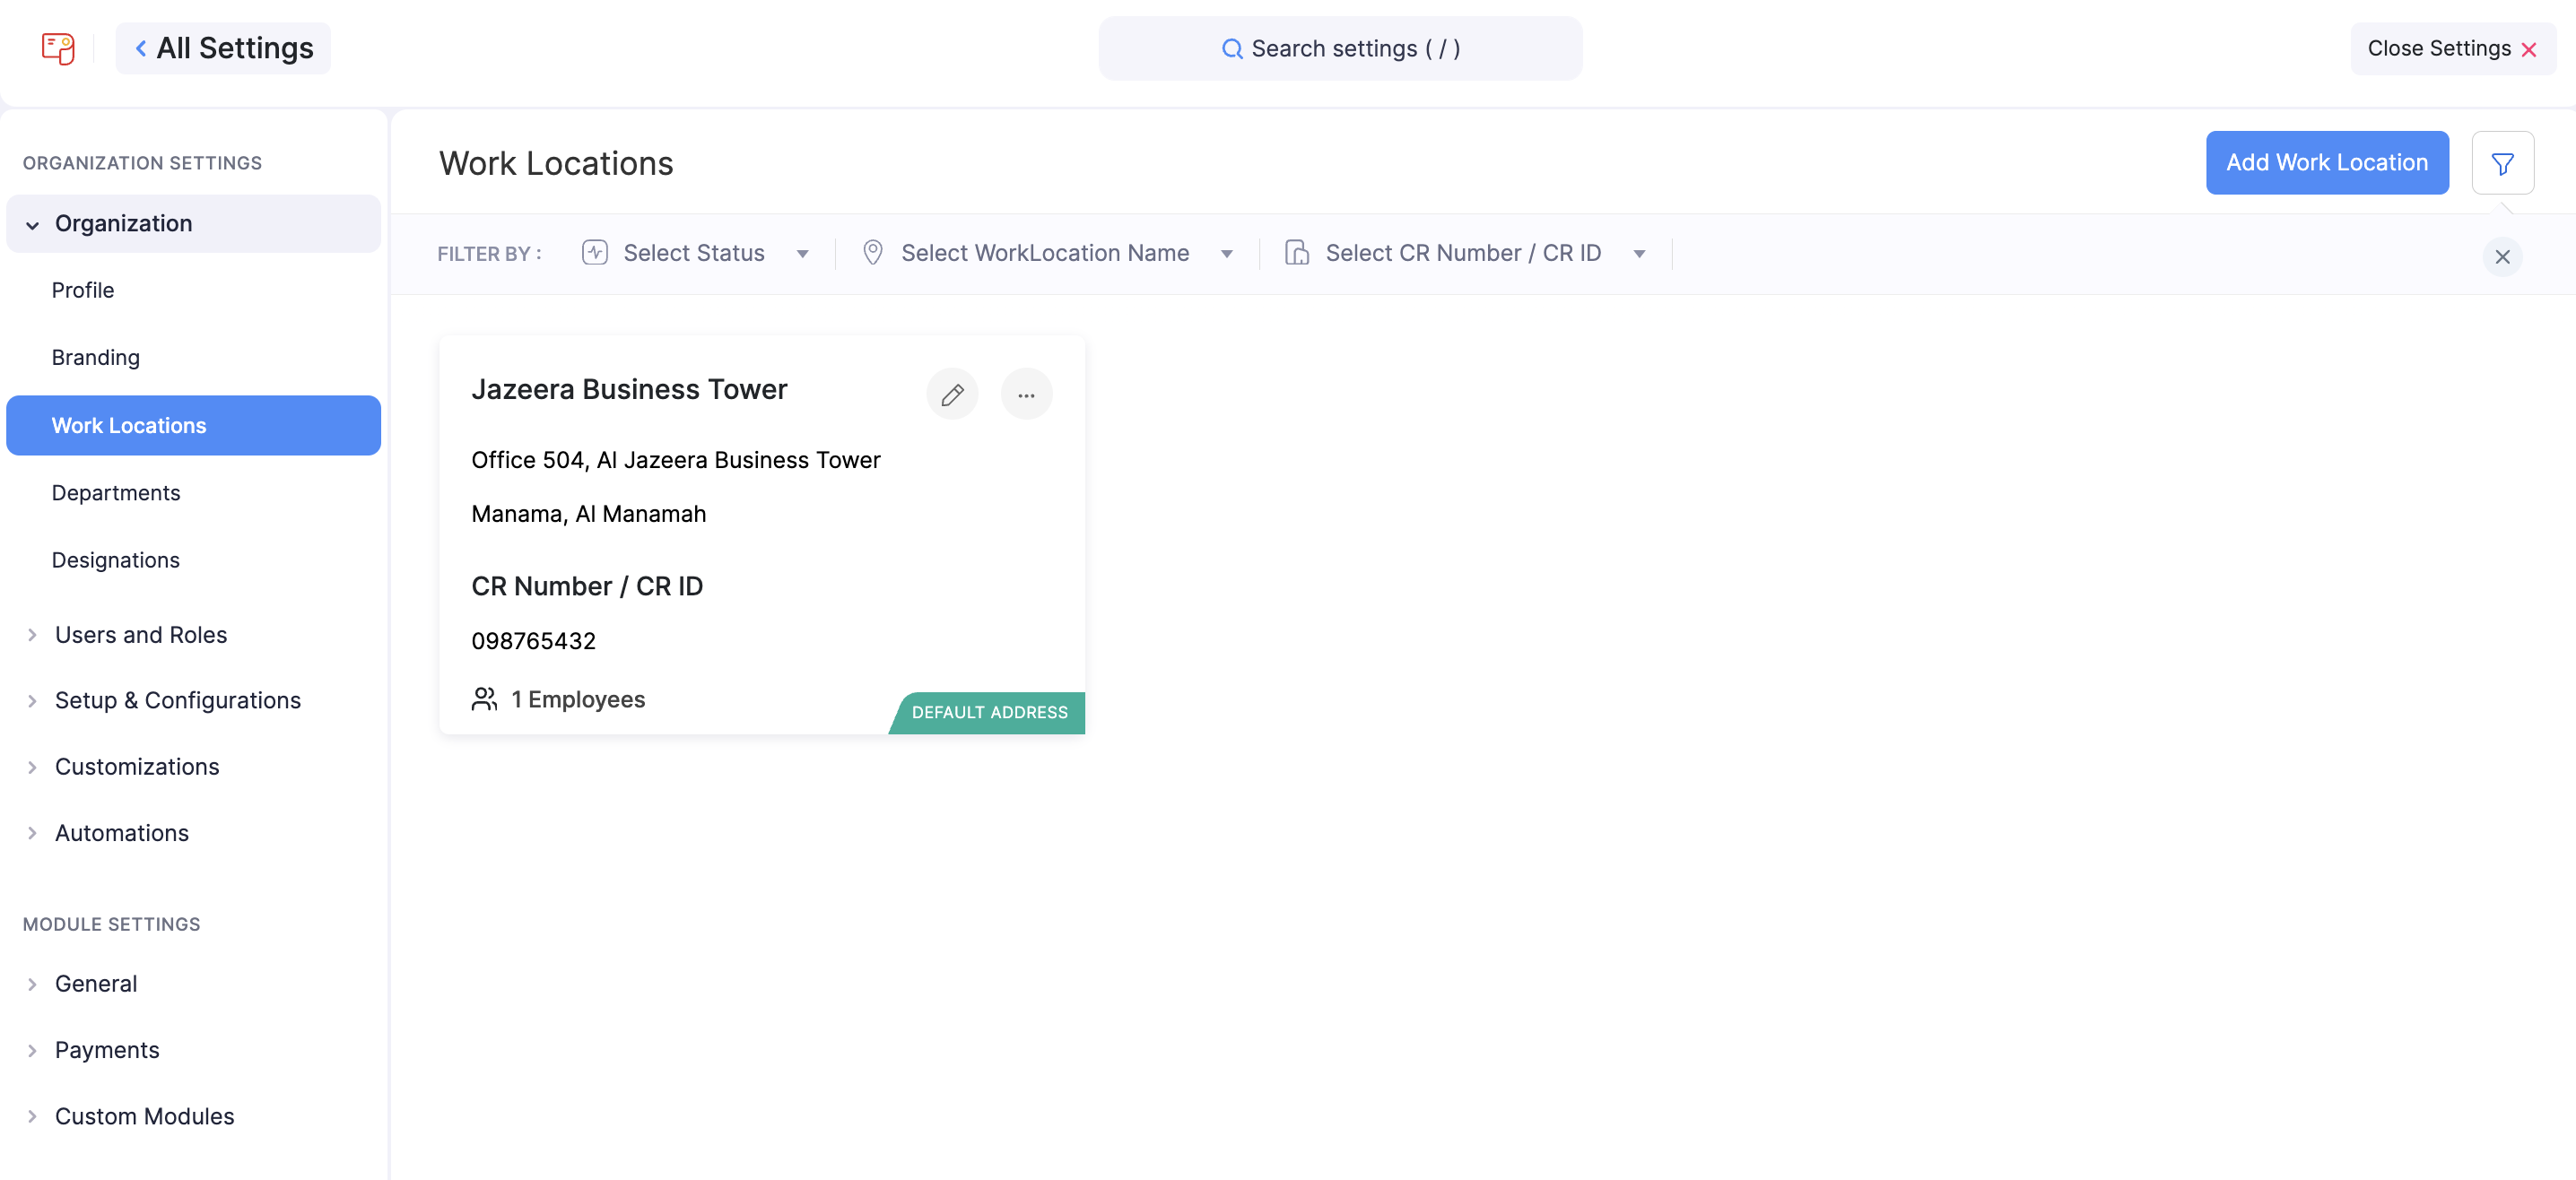Screen dimensions: 2576x1180
Task: Close the filter bar with X icon
Action: pyautogui.click(x=2501, y=257)
